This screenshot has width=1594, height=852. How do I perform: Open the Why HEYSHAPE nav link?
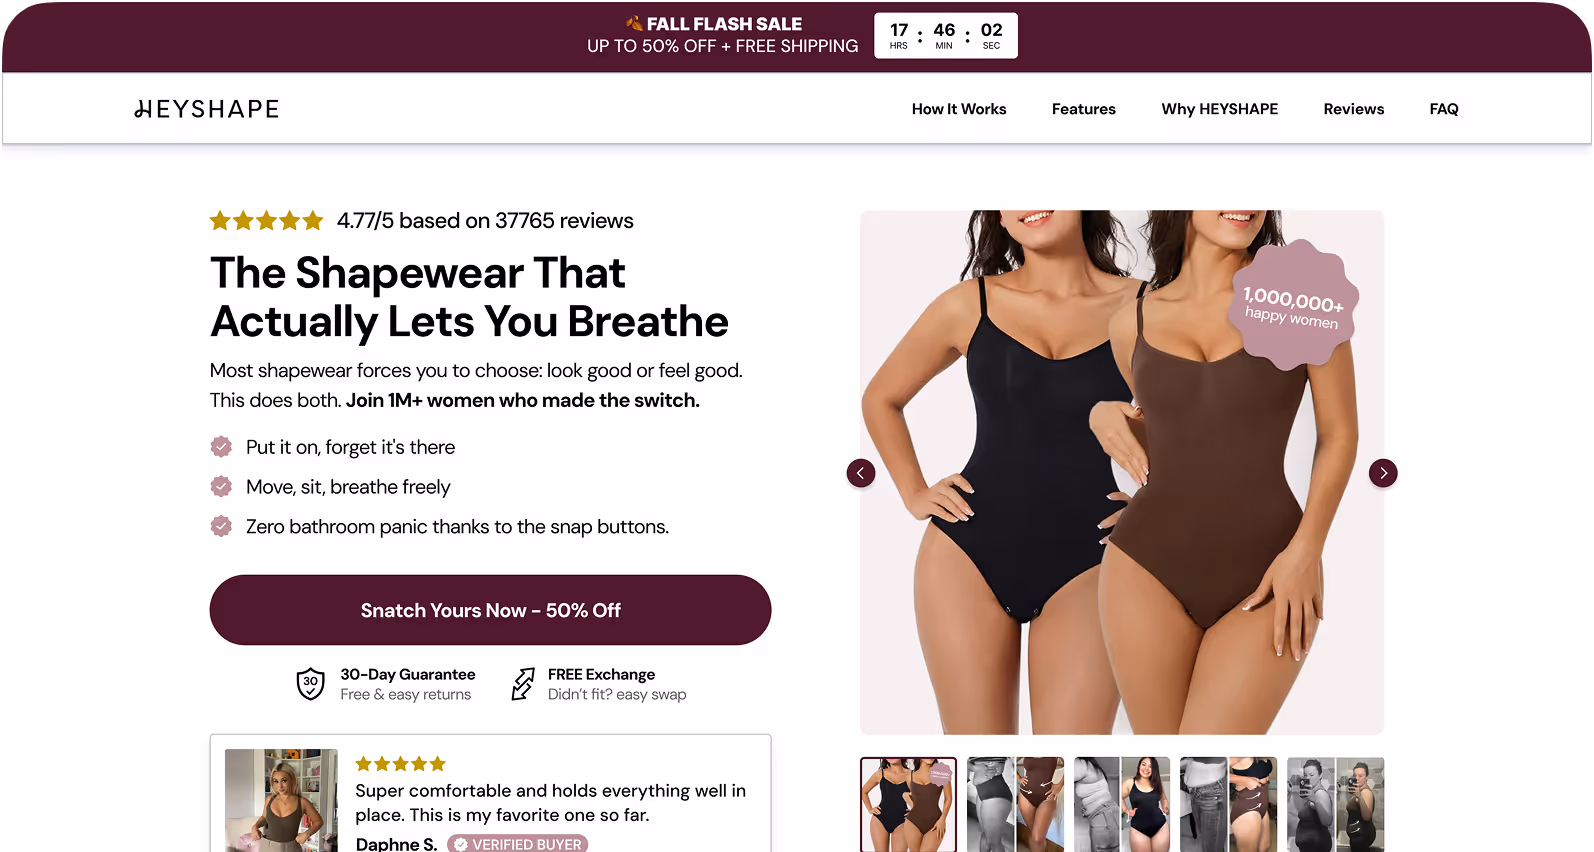point(1220,109)
